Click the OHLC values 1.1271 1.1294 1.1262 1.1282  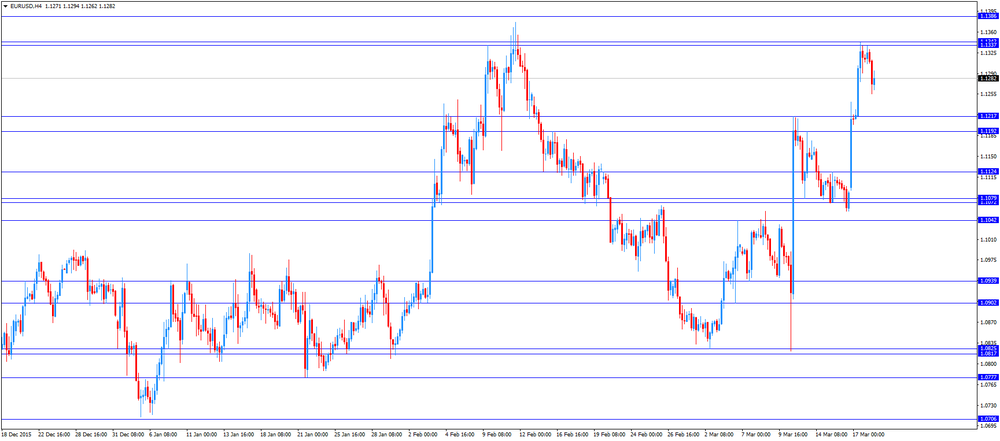tap(82, 6)
